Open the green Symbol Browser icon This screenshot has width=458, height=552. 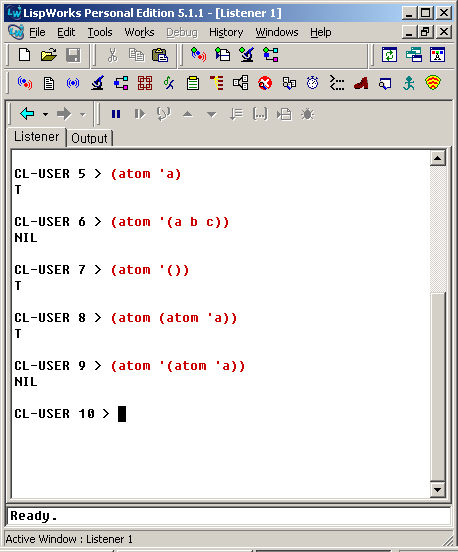coord(169,83)
